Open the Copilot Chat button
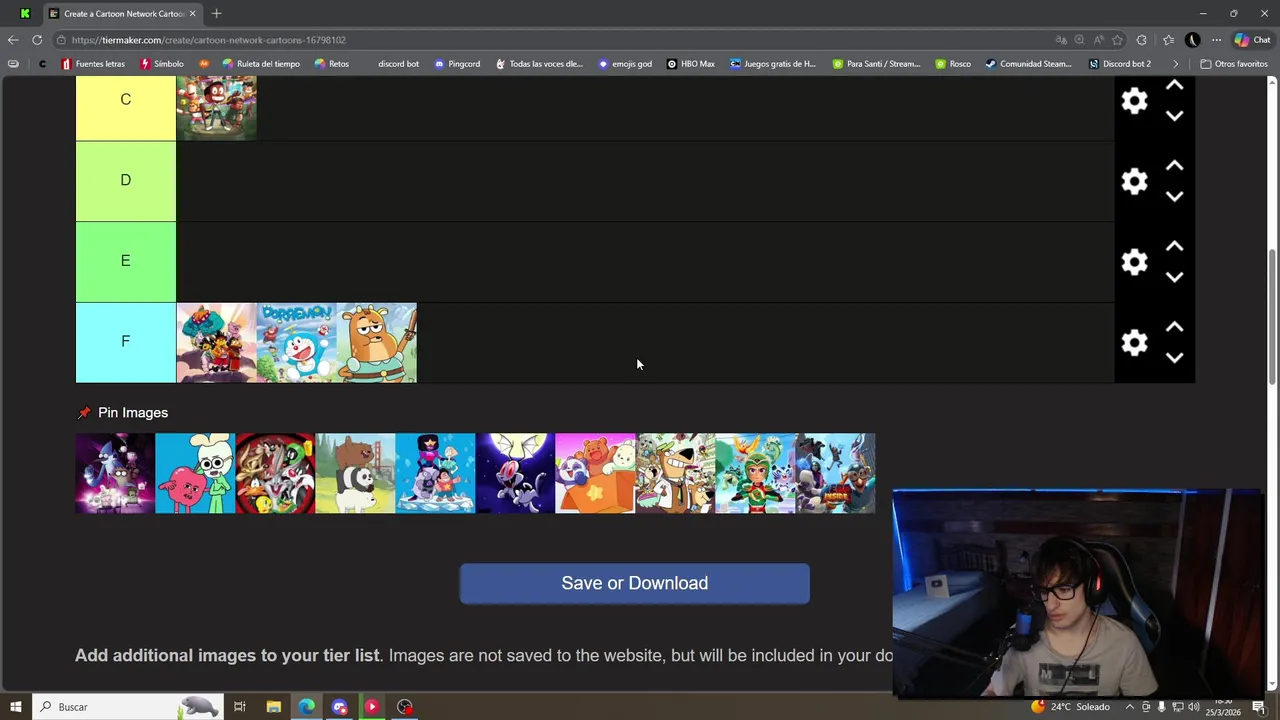1280x720 pixels. point(1251,40)
